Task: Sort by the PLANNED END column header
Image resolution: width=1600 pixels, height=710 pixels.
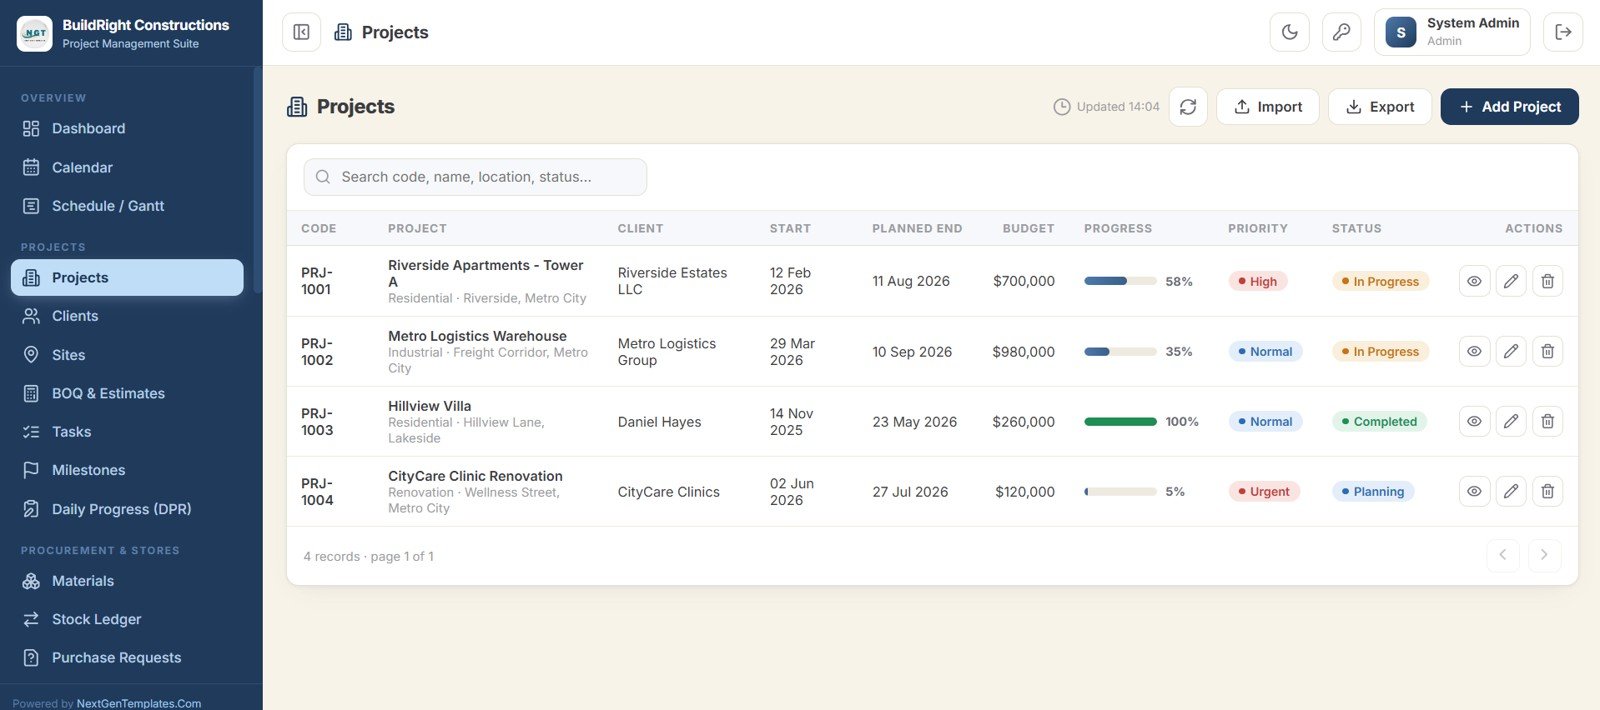Action: pyautogui.click(x=917, y=229)
